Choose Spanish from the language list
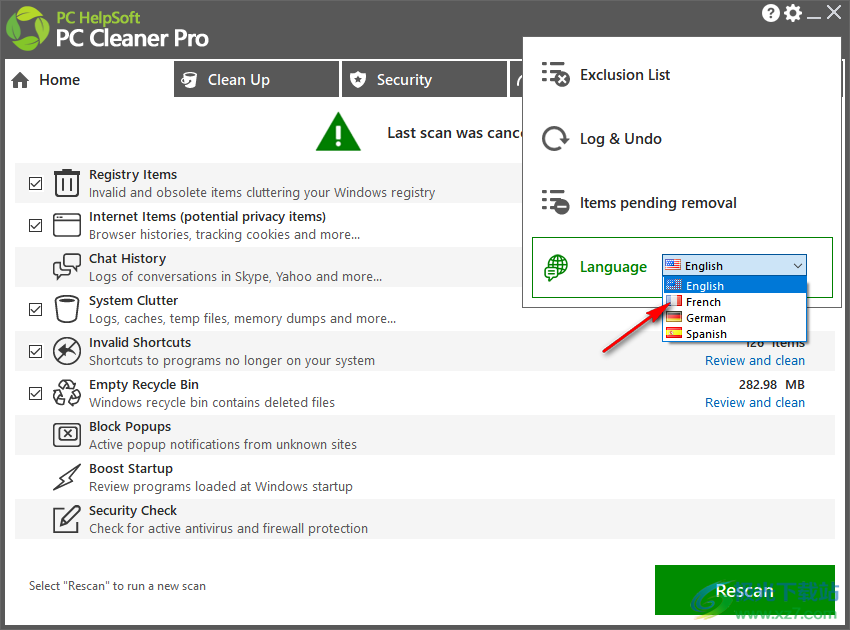 tap(735, 333)
